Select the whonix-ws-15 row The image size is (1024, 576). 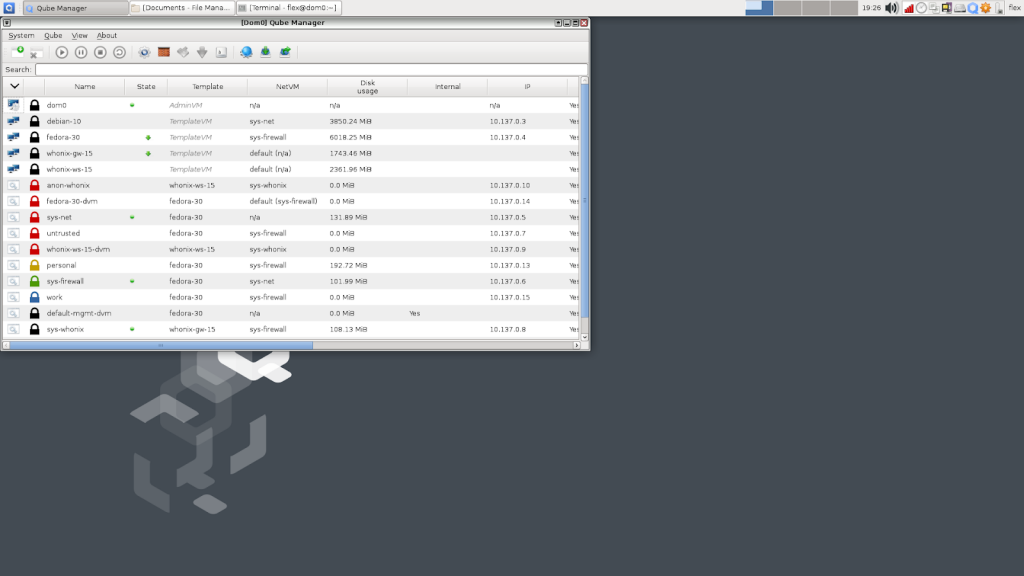[291, 169]
